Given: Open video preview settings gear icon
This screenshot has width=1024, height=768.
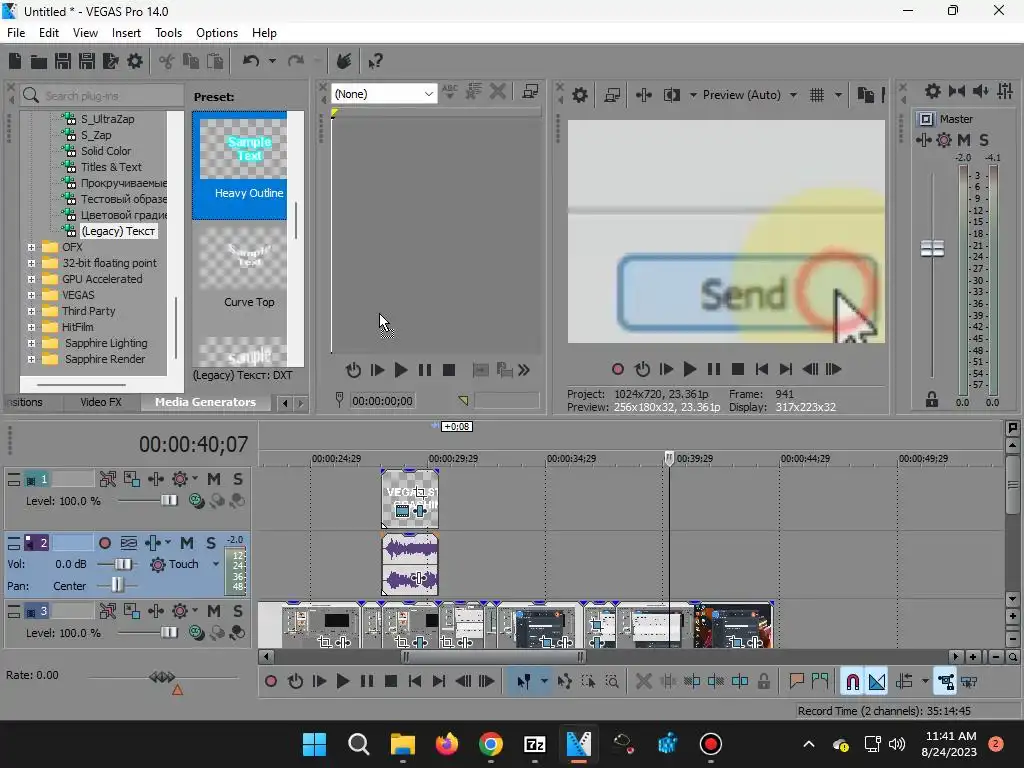Looking at the screenshot, I should [x=580, y=95].
